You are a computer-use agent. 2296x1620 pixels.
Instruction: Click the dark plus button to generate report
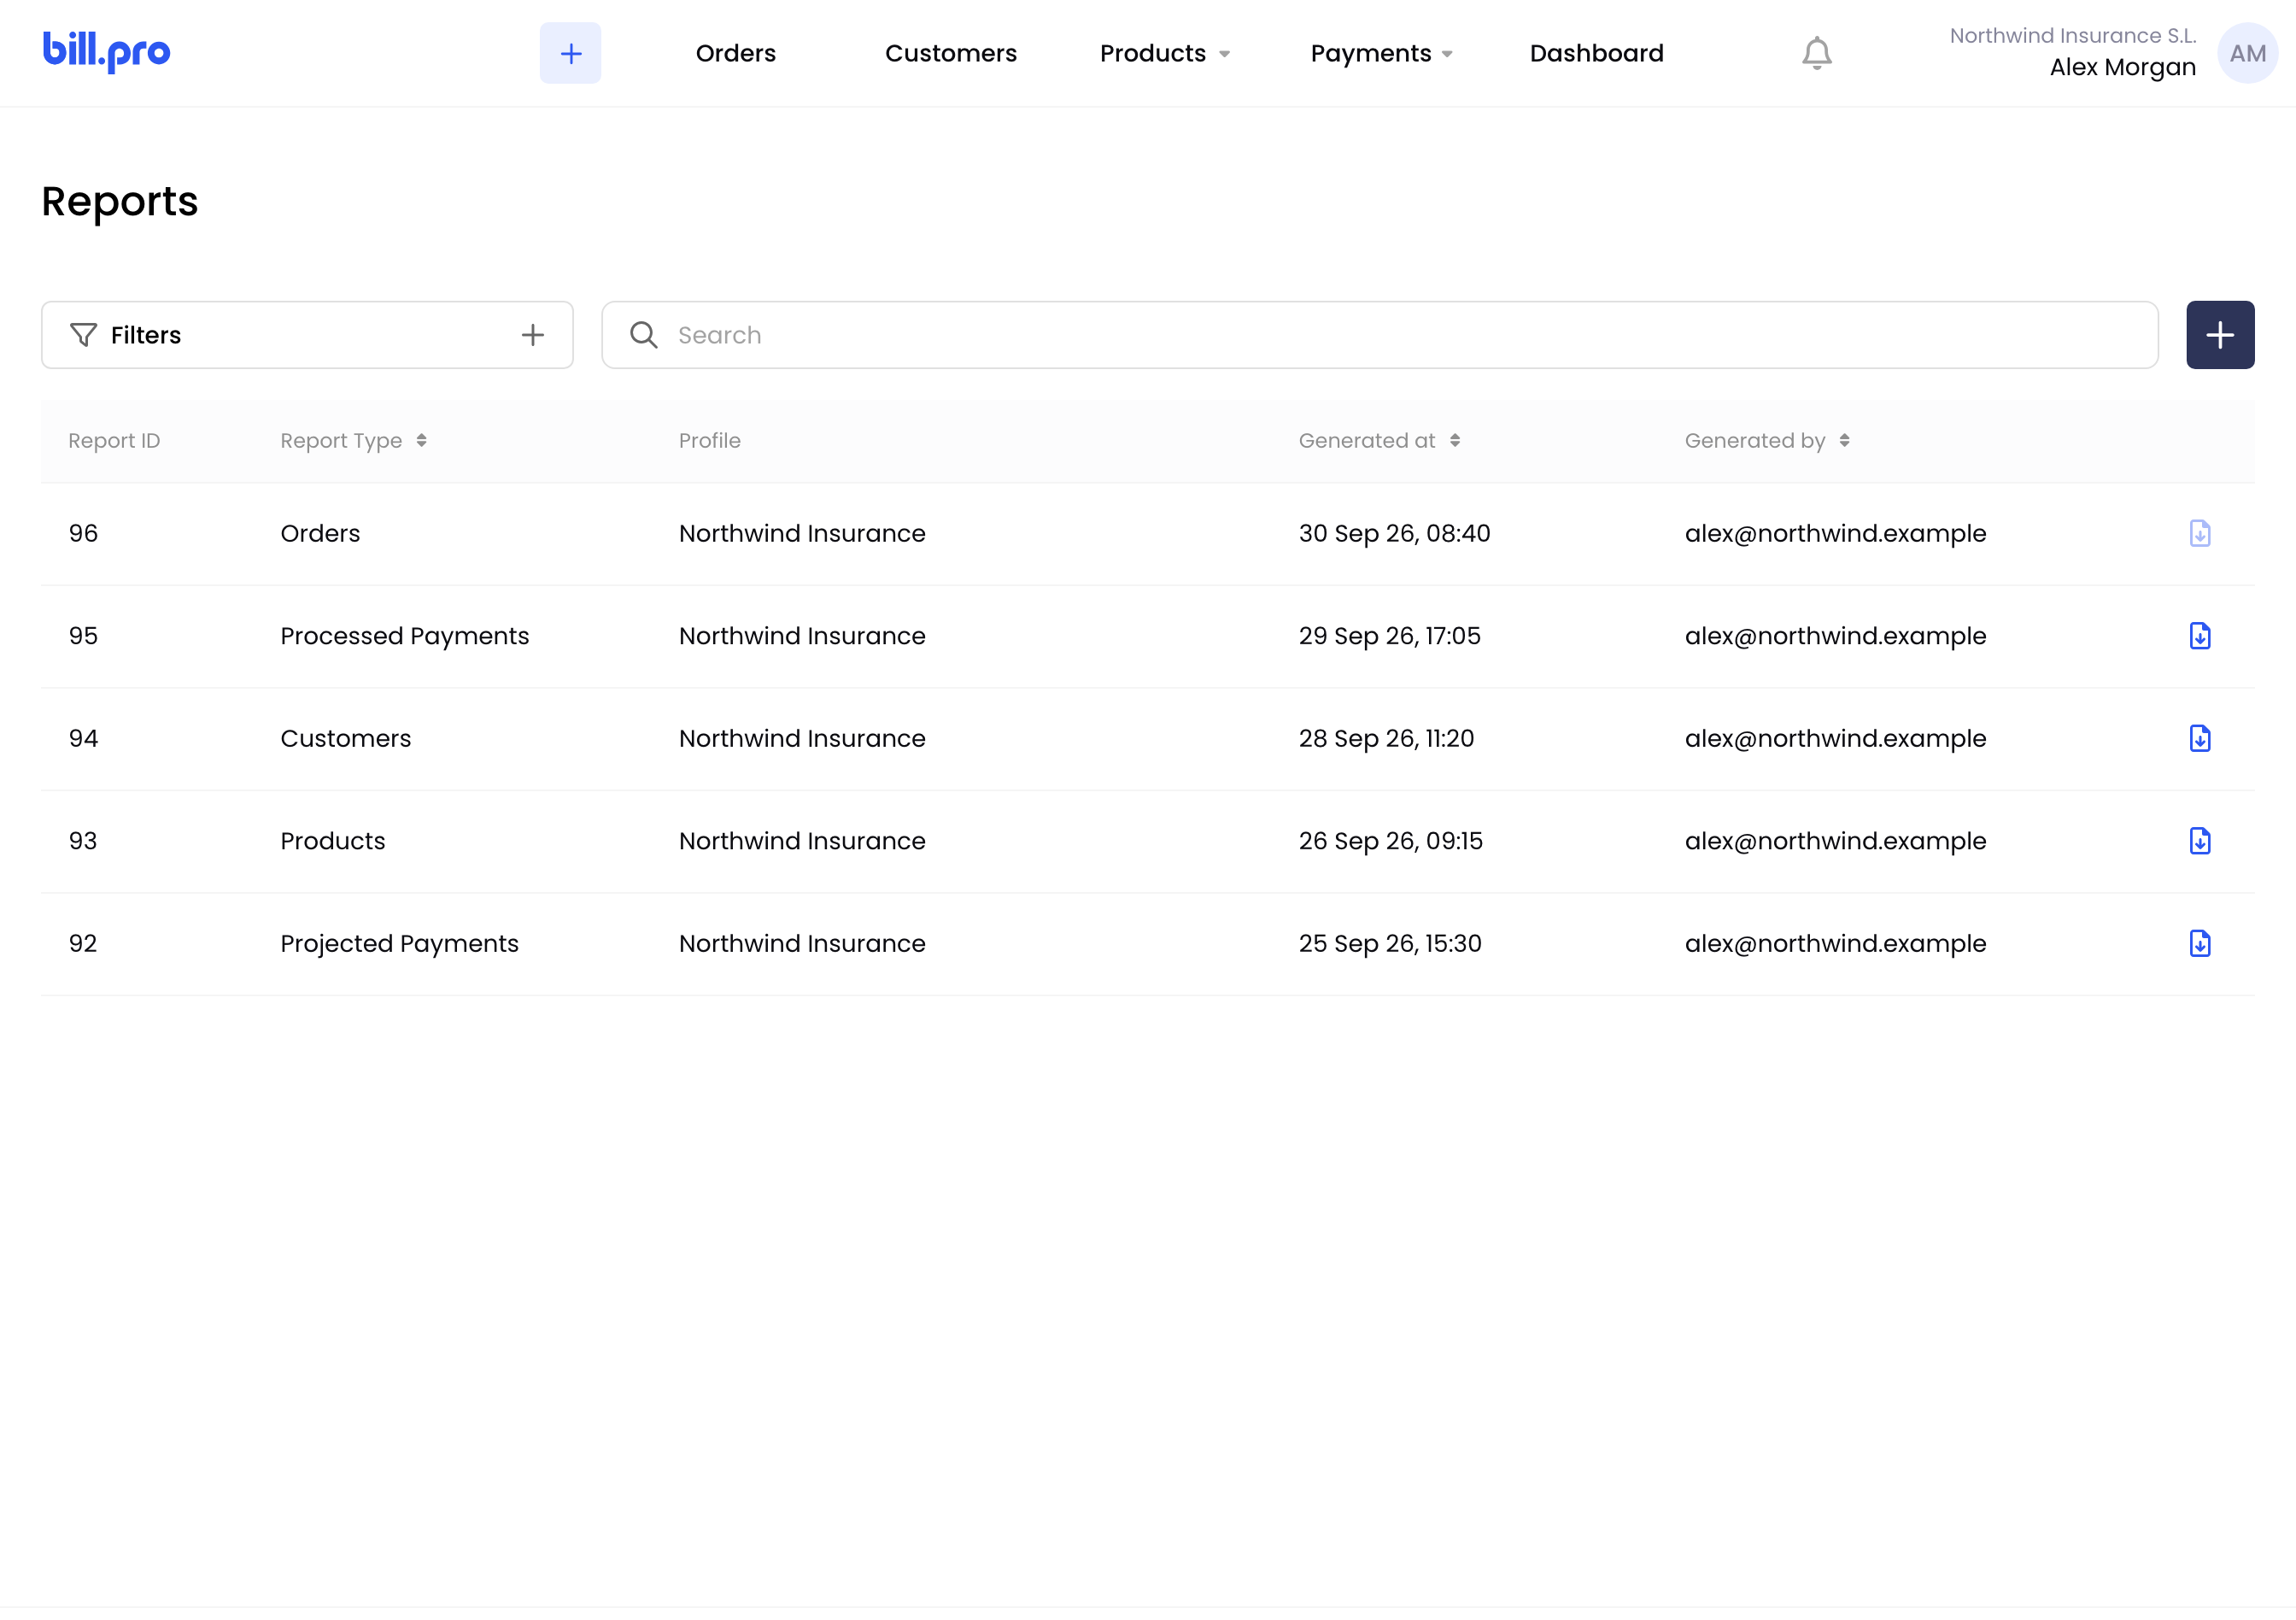click(2219, 335)
